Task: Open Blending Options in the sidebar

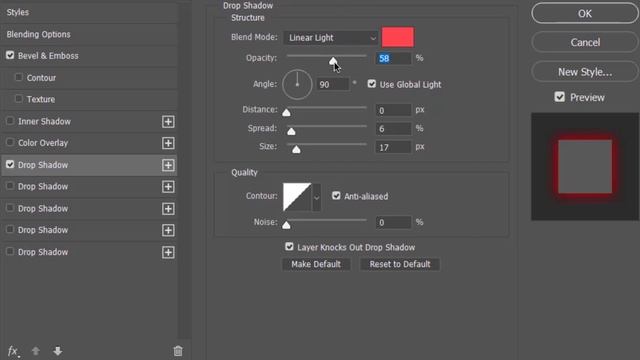Action: pyautogui.click(x=38, y=34)
